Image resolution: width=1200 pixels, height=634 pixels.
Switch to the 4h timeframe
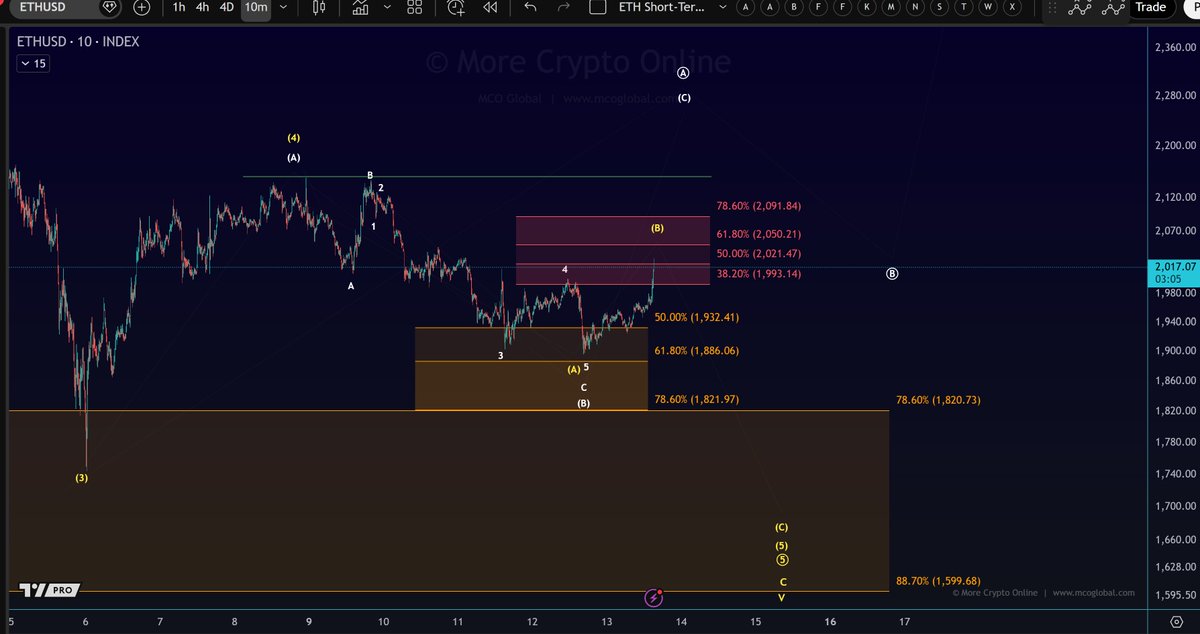pos(203,7)
